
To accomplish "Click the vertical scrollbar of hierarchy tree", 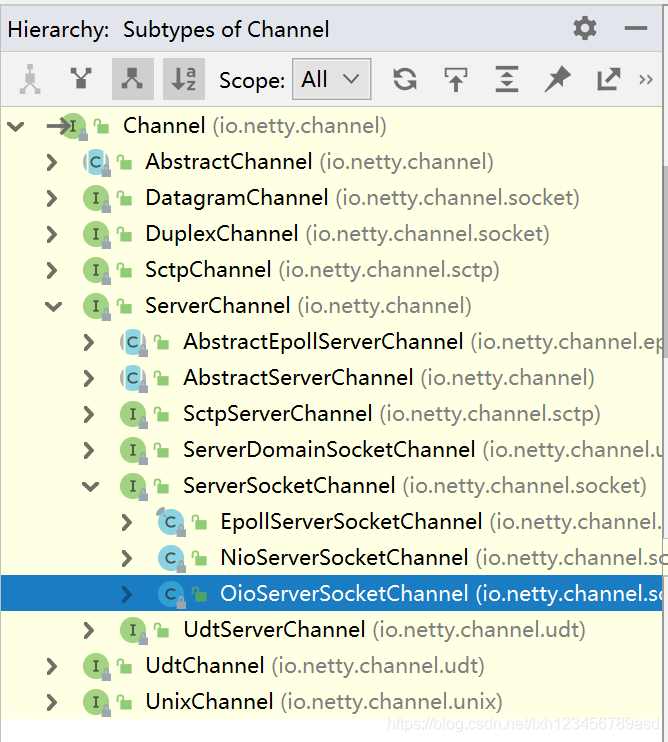I will [665, 263].
